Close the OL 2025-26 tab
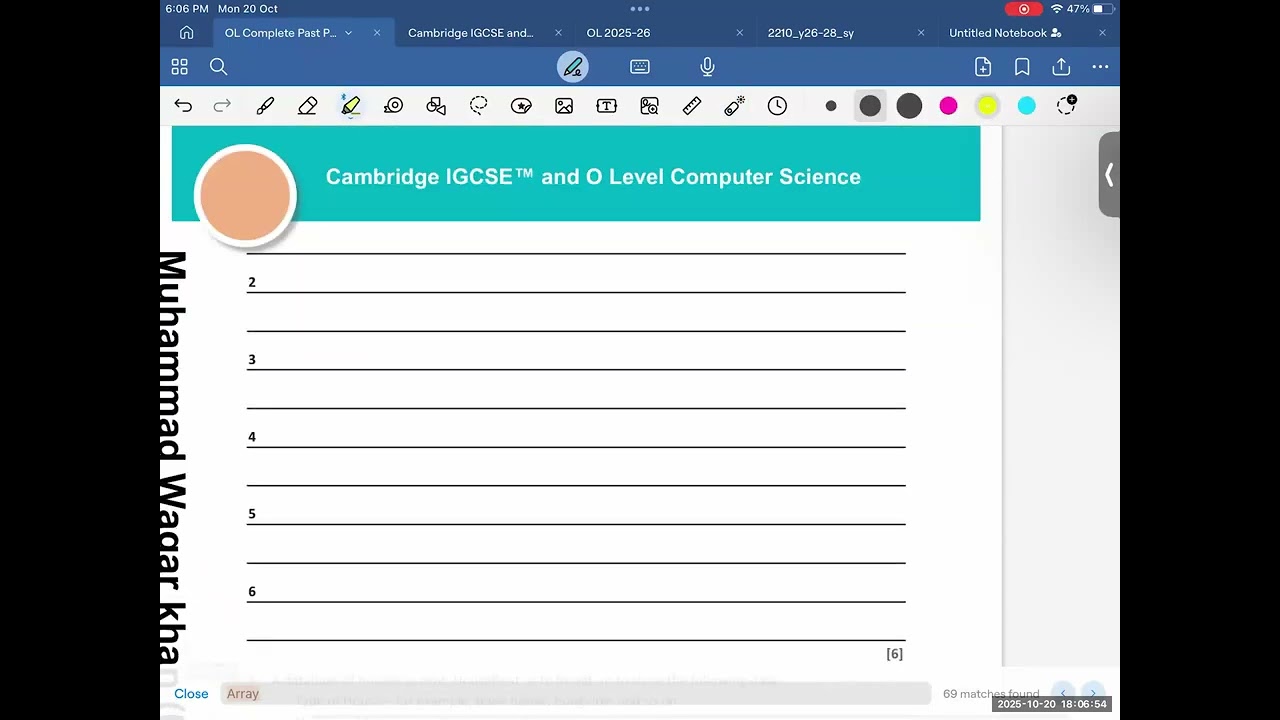 (740, 33)
